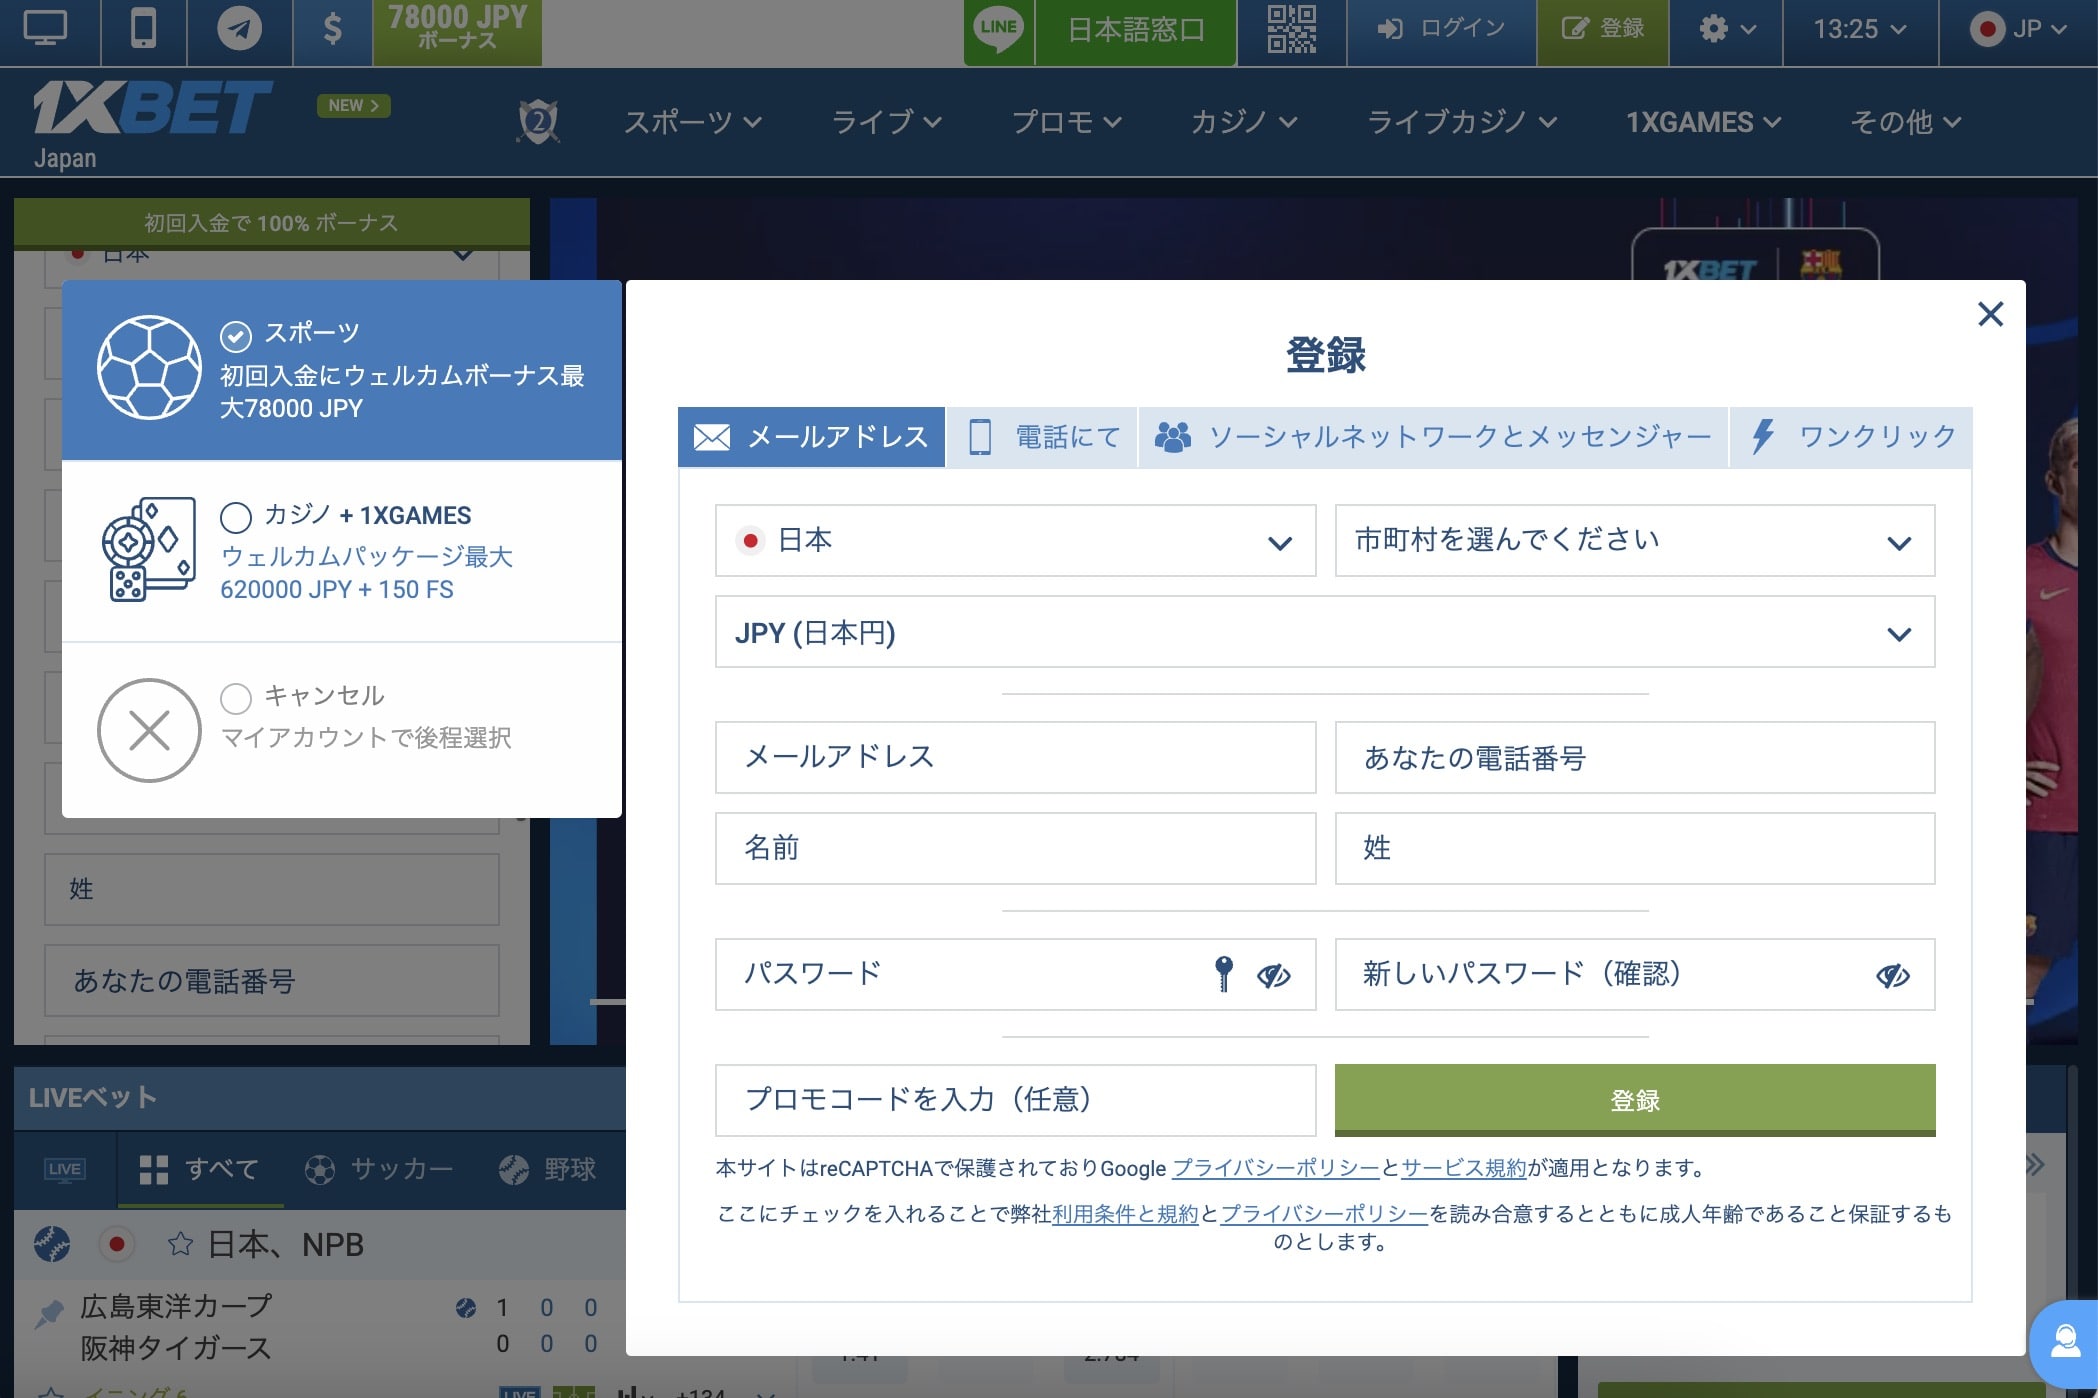Open その他 navigation menu
This screenshot has height=1398, width=2098.
(1905, 122)
